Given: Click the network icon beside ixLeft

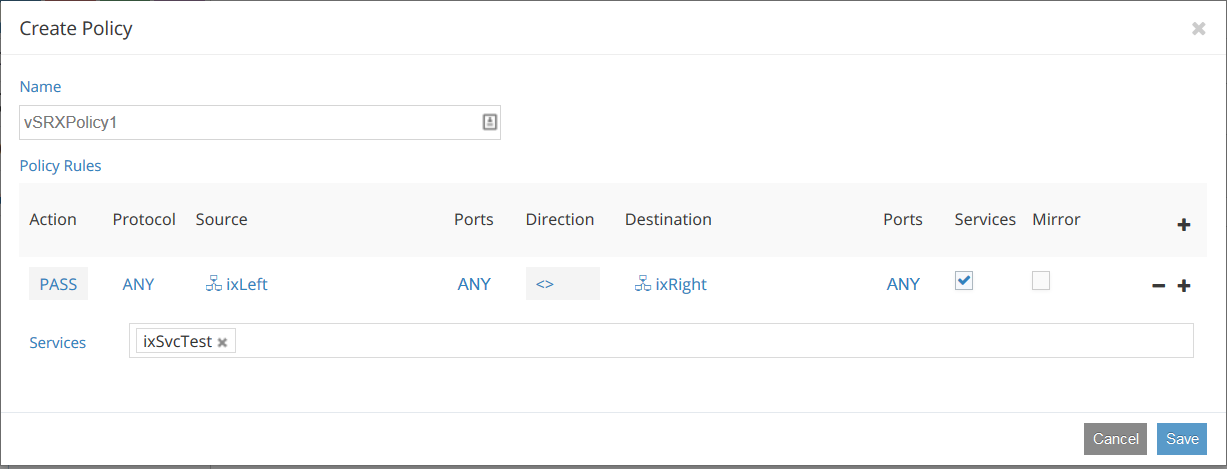Looking at the screenshot, I should coord(213,283).
